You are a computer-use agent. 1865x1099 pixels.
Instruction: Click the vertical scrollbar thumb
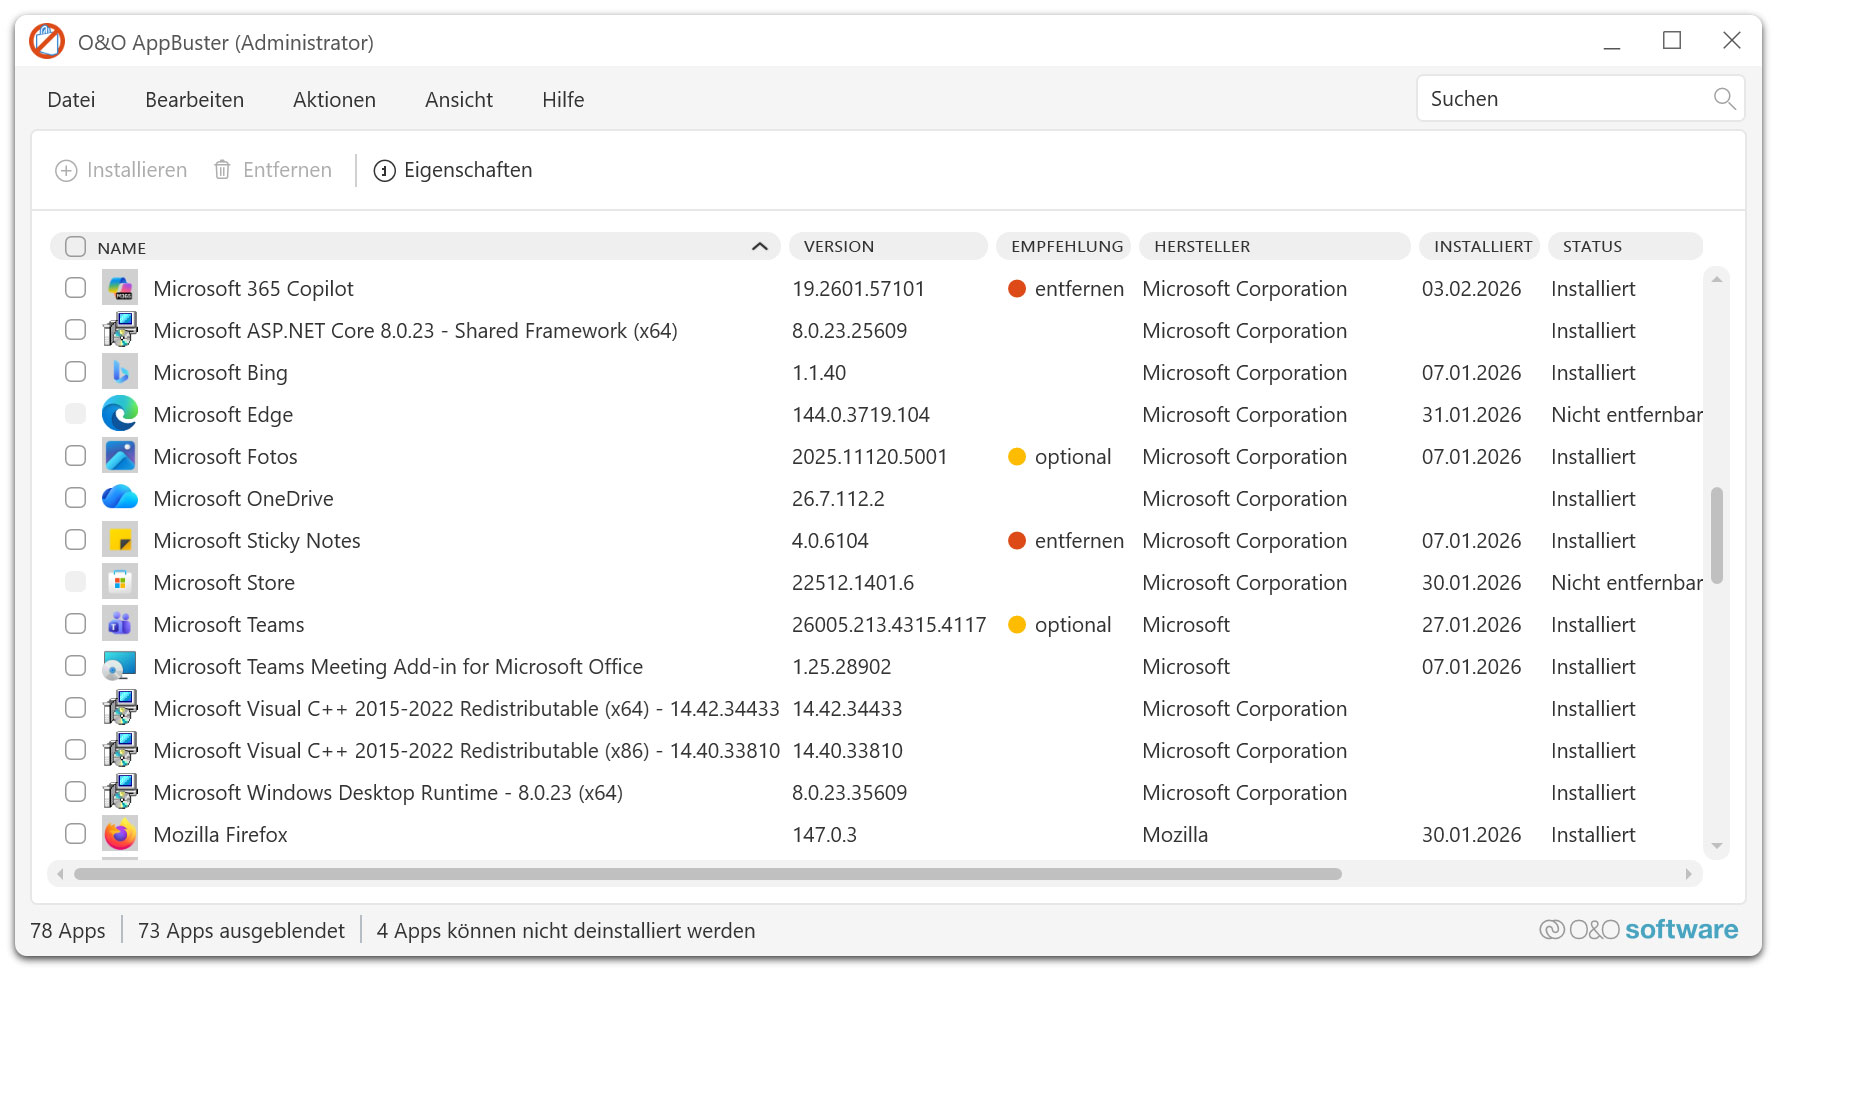[1716, 535]
